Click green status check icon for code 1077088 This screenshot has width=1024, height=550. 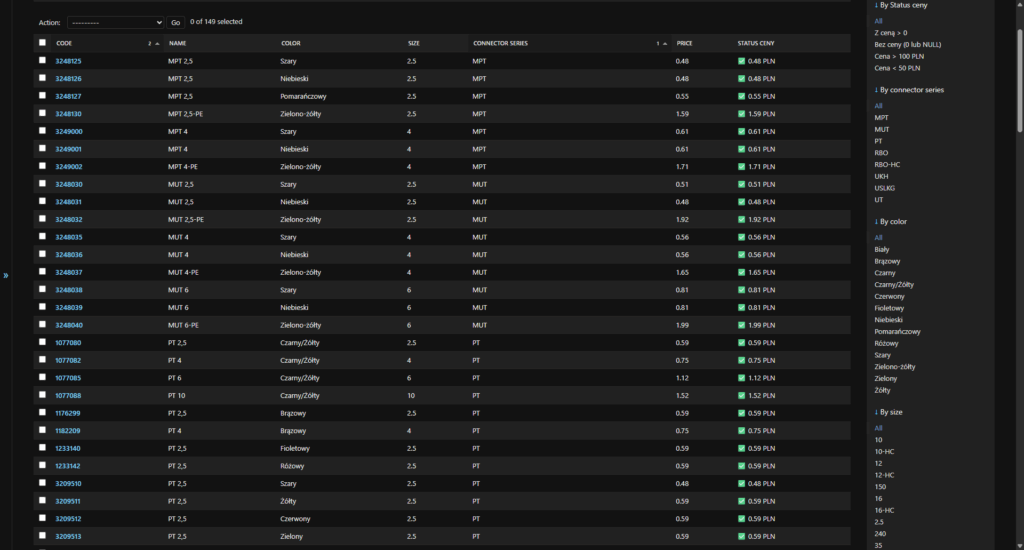coord(742,395)
